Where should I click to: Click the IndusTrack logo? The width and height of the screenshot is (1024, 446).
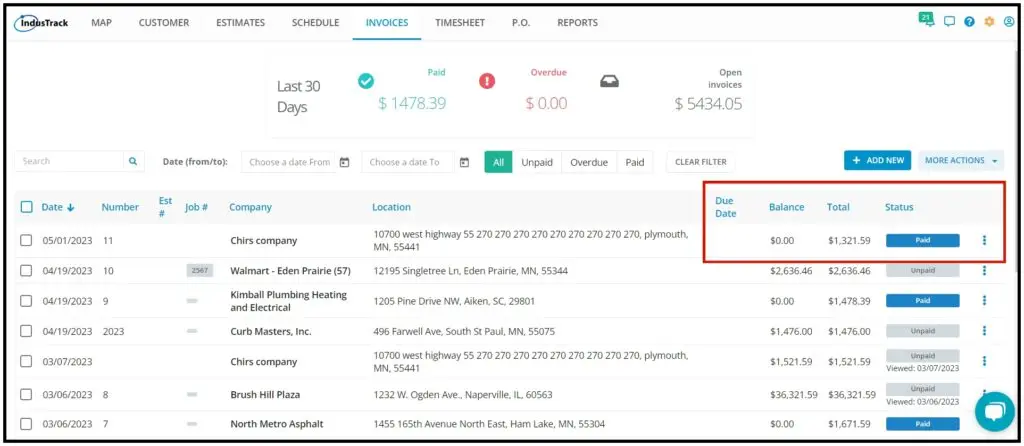tap(41, 23)
